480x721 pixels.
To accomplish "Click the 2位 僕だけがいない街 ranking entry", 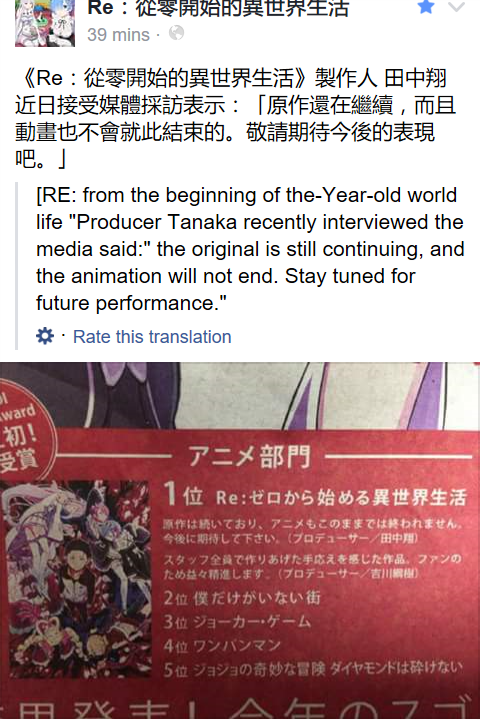I will tap(242, 598).
